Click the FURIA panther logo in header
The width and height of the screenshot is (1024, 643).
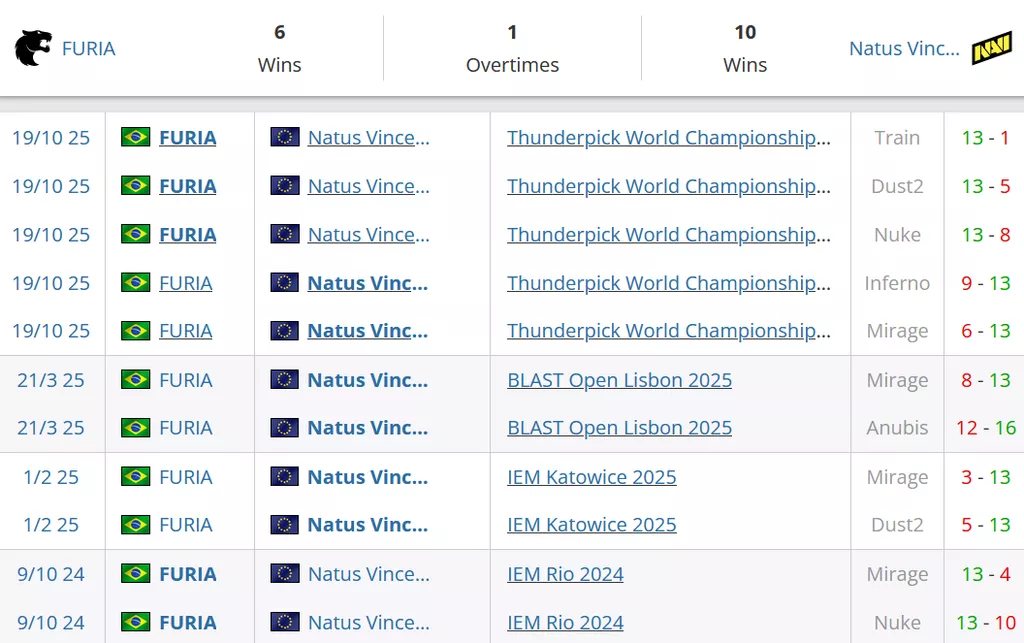[33, 48]
